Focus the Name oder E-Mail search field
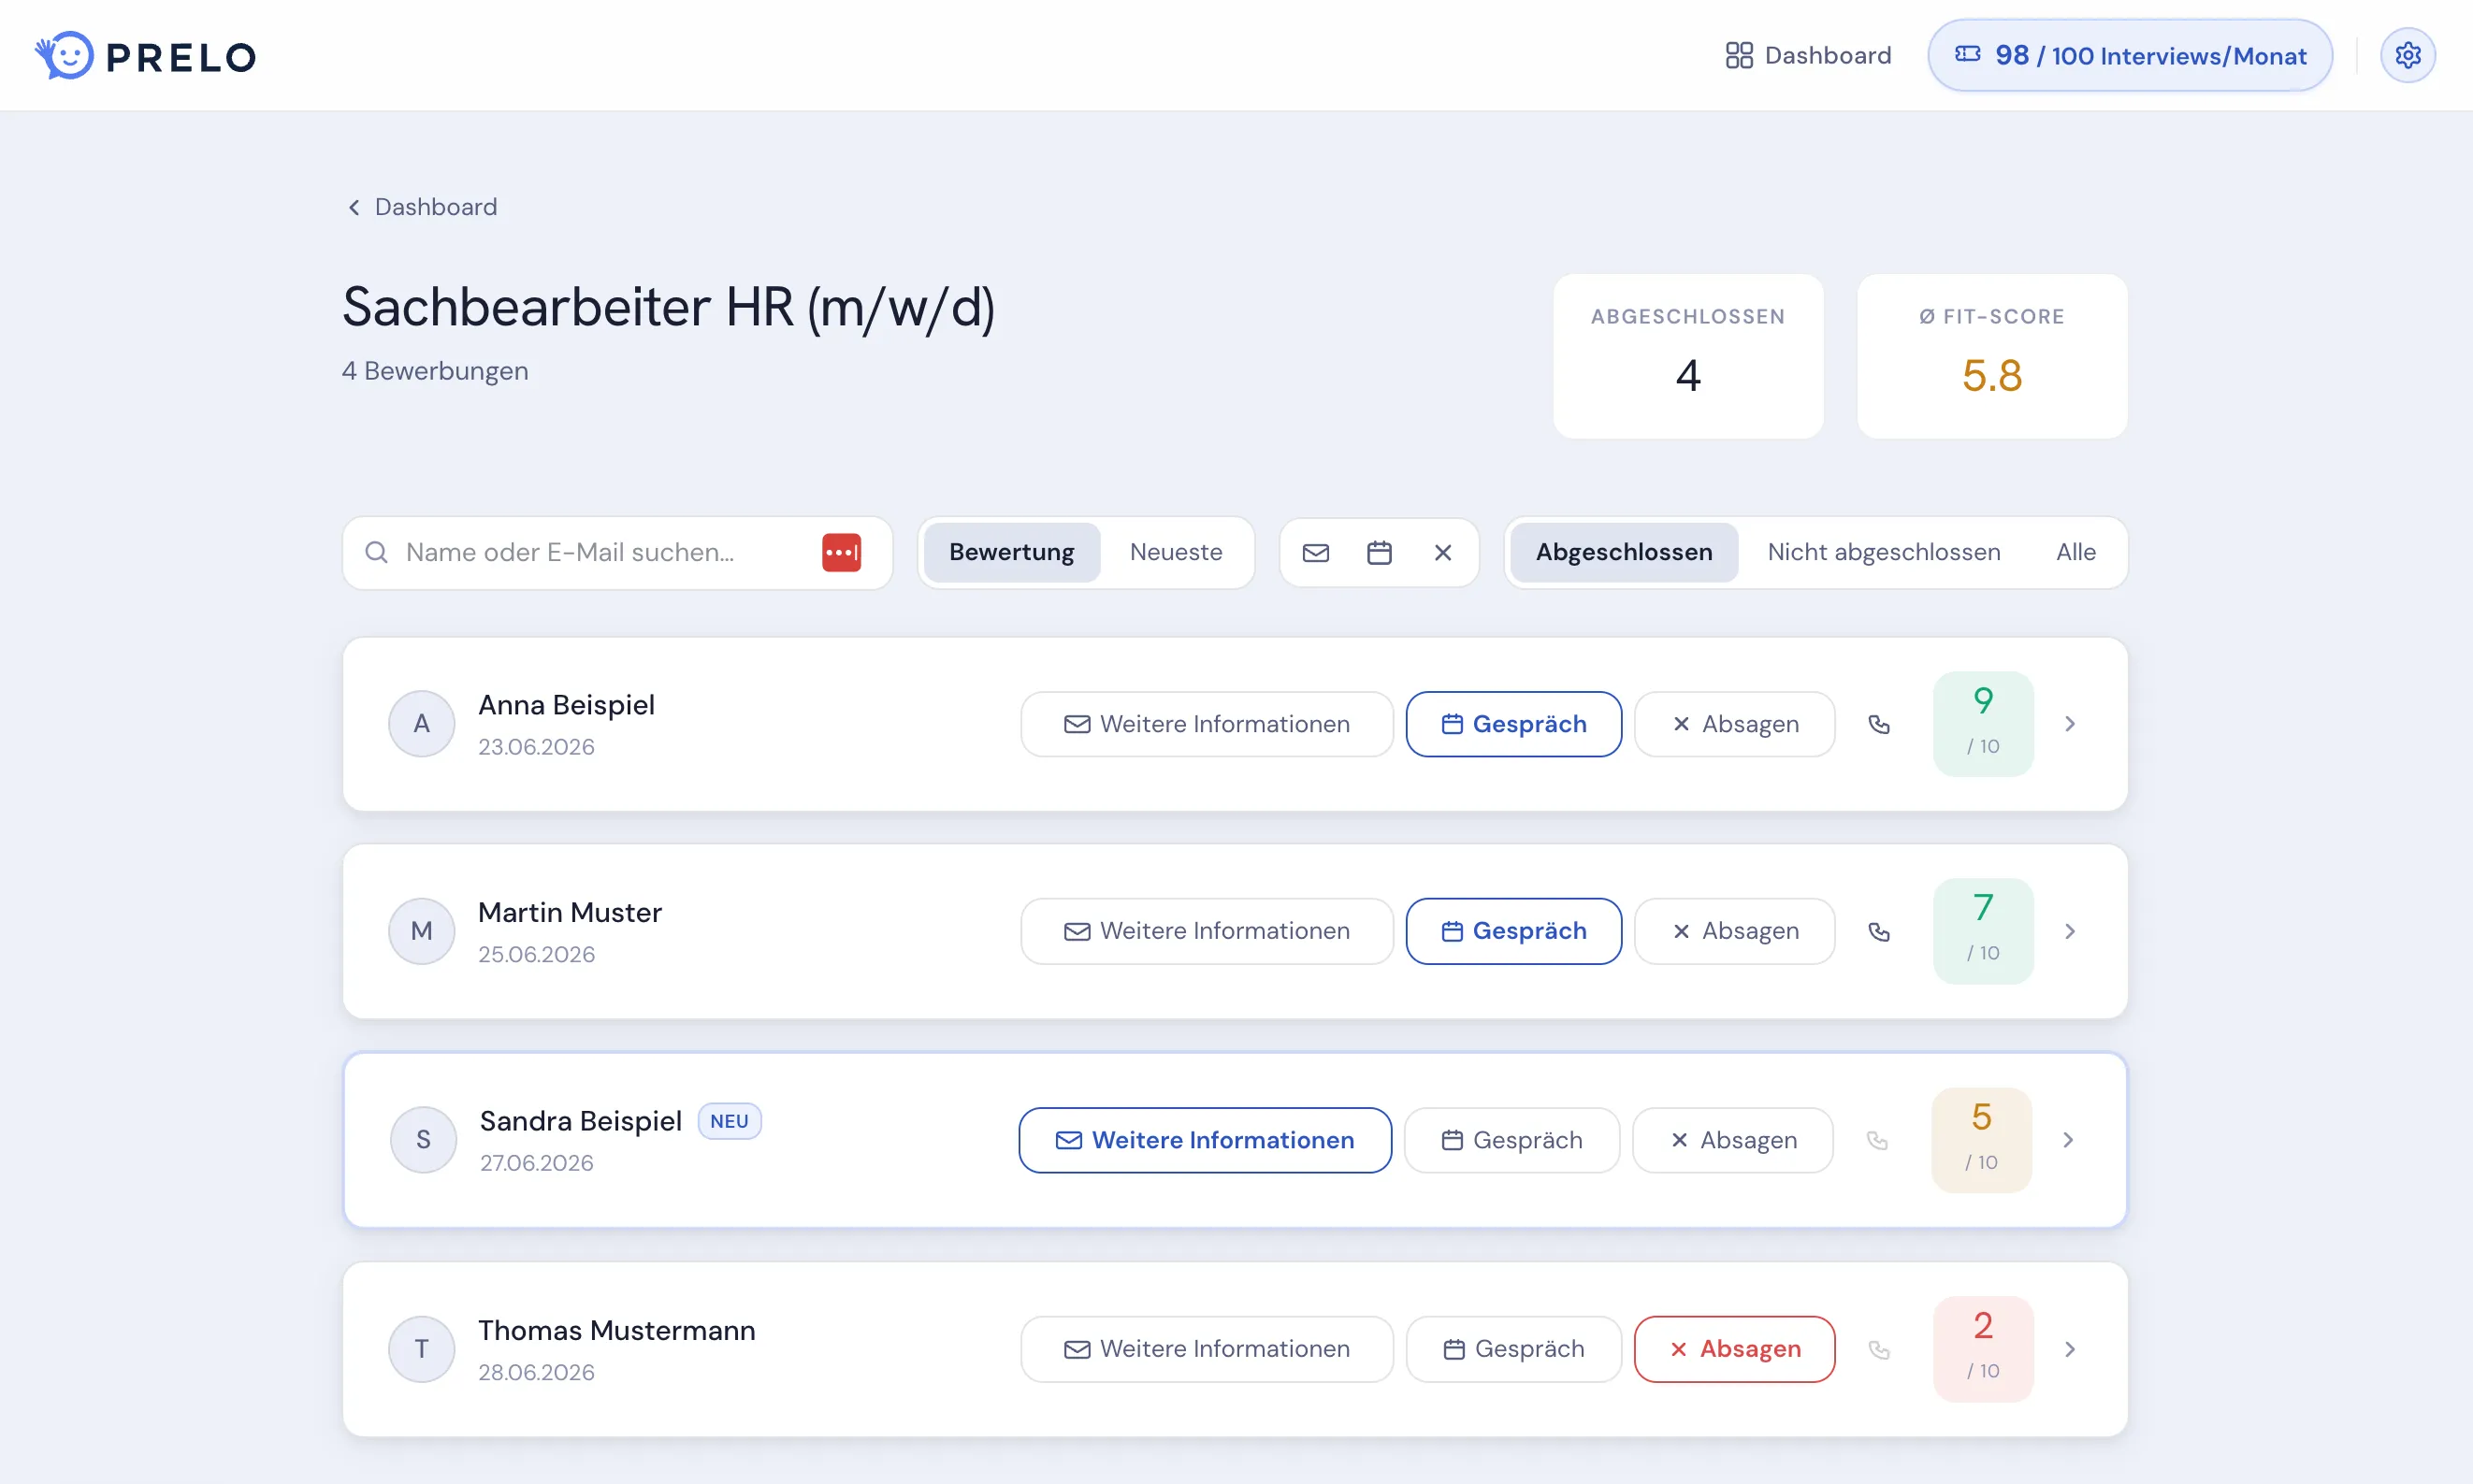Image resolution: width=2473 pixels, height=1484 pixels. click(x=617, y=552)
